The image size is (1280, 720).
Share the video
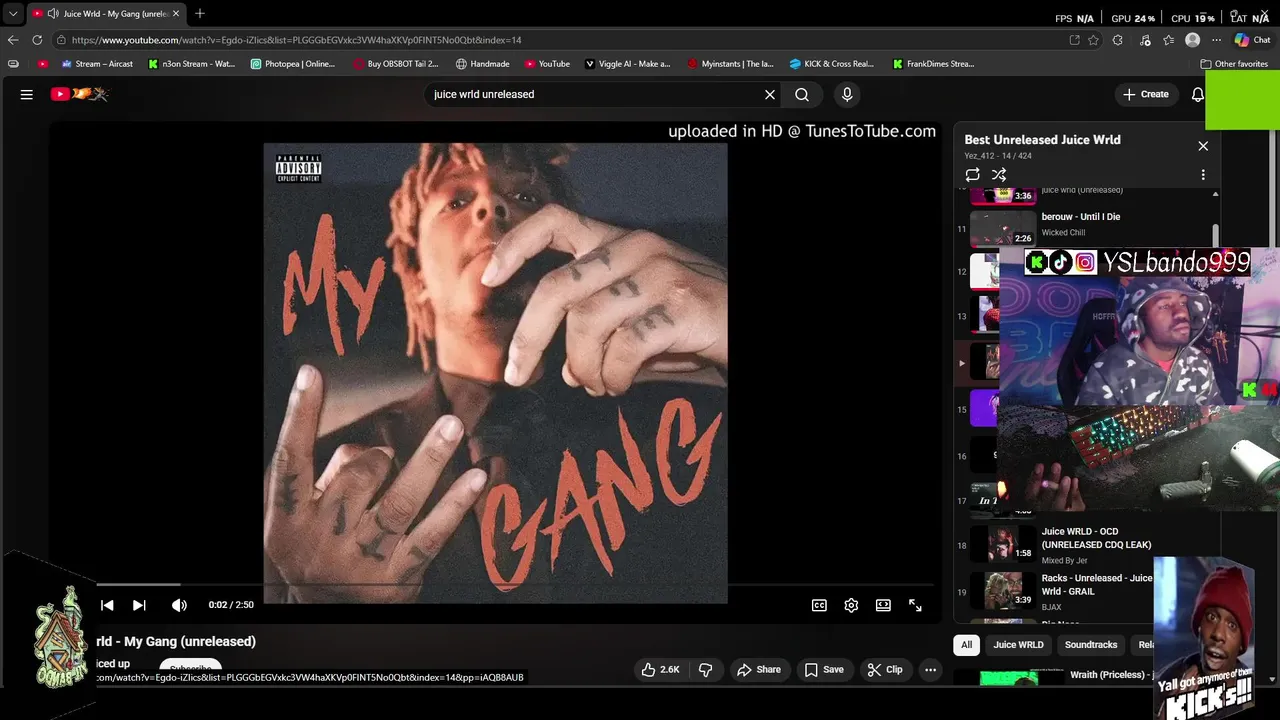(x=759, y=670)
